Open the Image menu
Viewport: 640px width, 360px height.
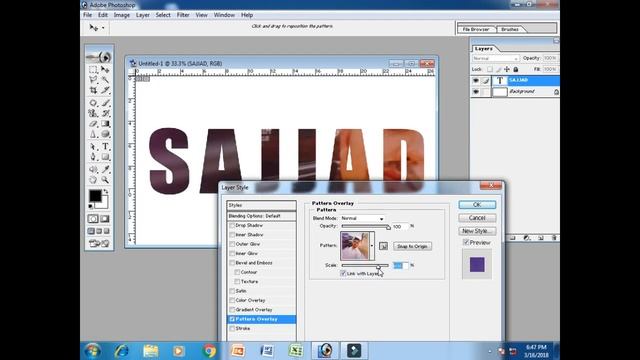(x=122, y=15)
